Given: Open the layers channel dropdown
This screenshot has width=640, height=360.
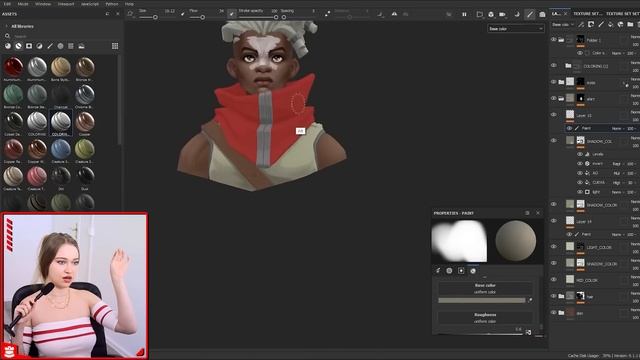Looking at the screenshot, I should point(562,24).
